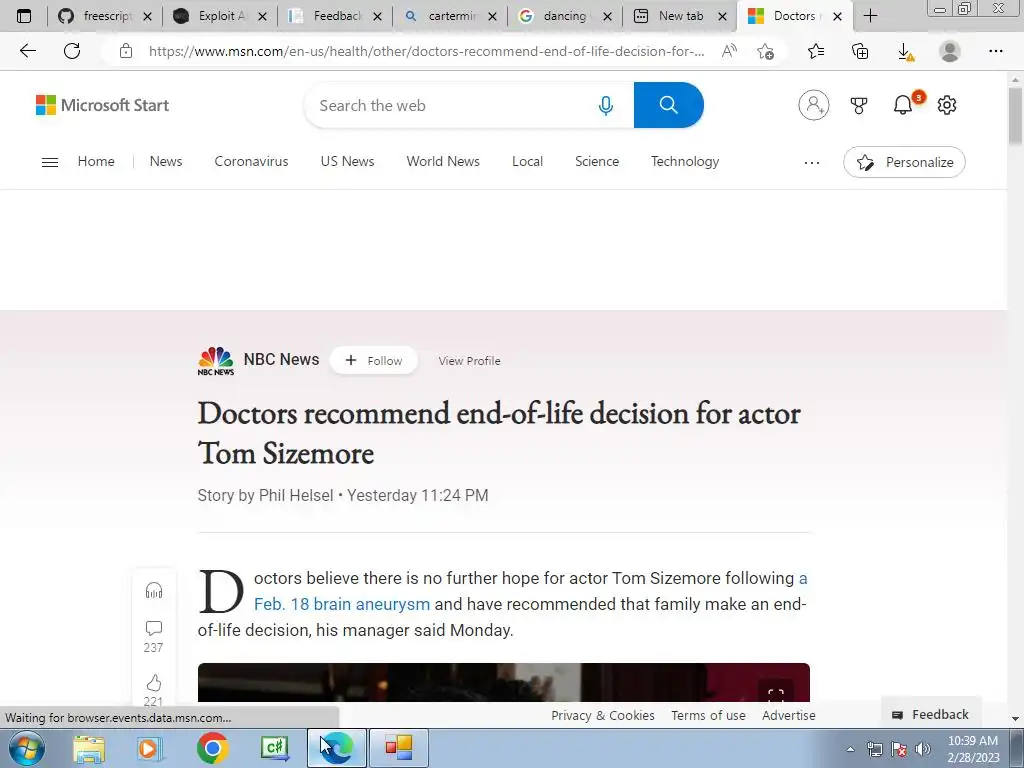Viewport: 1024px width, 768px height.
Task: Show hidden tray icons arrow
Action: click(x=850, y=749)
